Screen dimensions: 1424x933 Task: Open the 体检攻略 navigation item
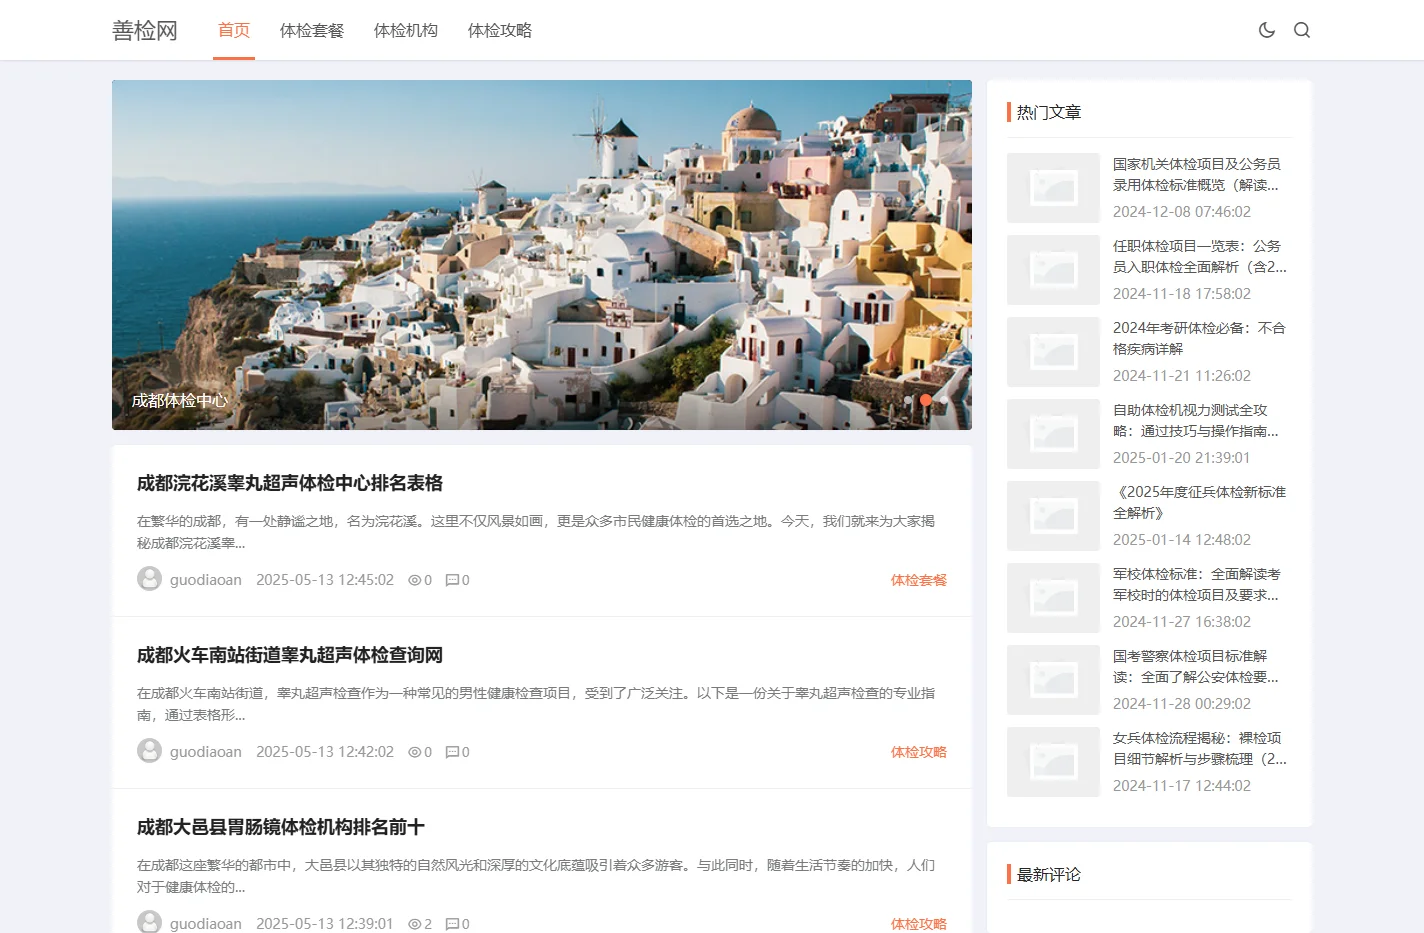[500, 30]
